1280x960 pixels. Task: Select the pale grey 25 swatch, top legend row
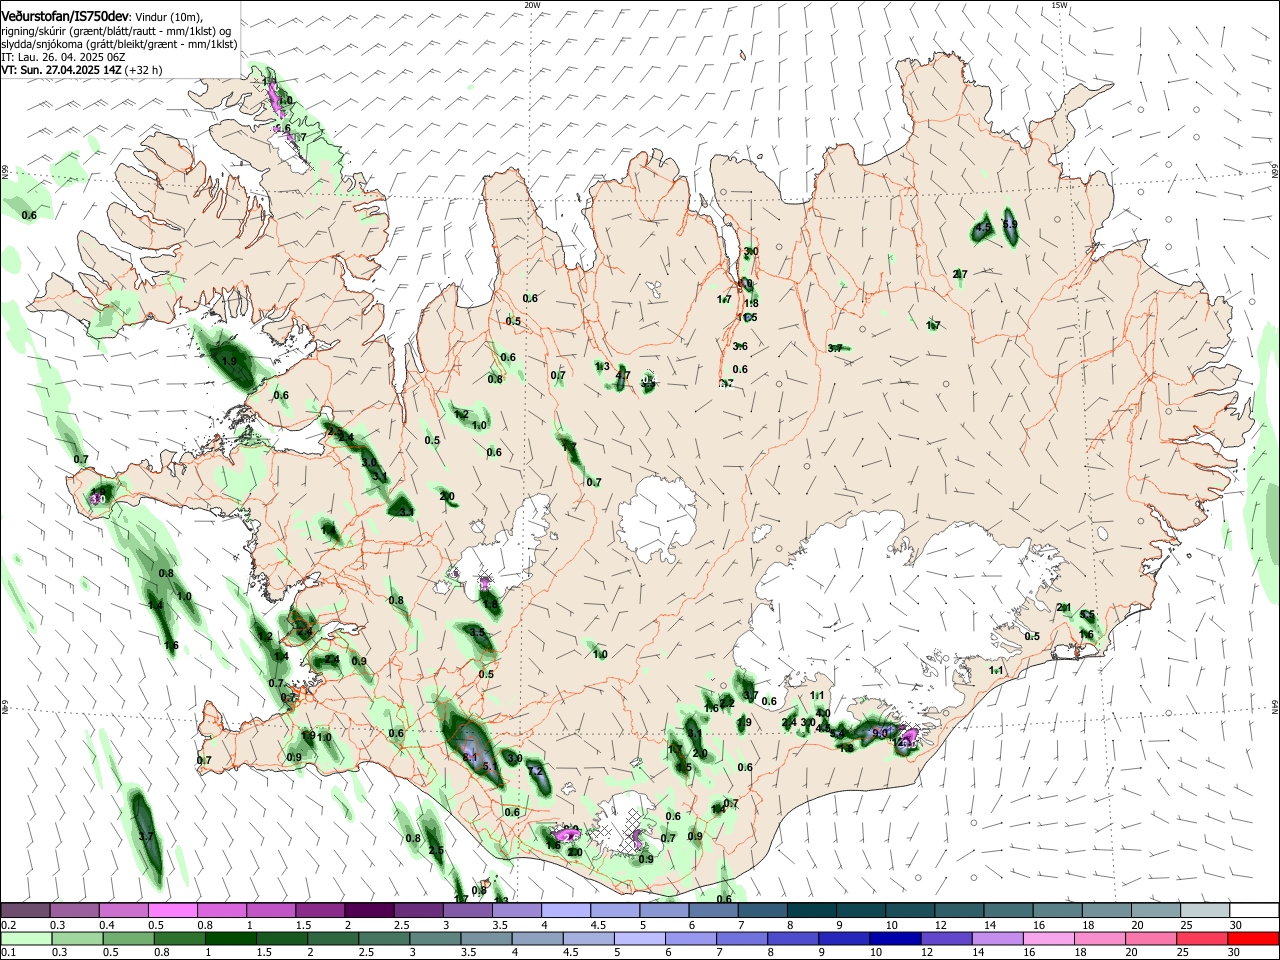(1203, 910)
